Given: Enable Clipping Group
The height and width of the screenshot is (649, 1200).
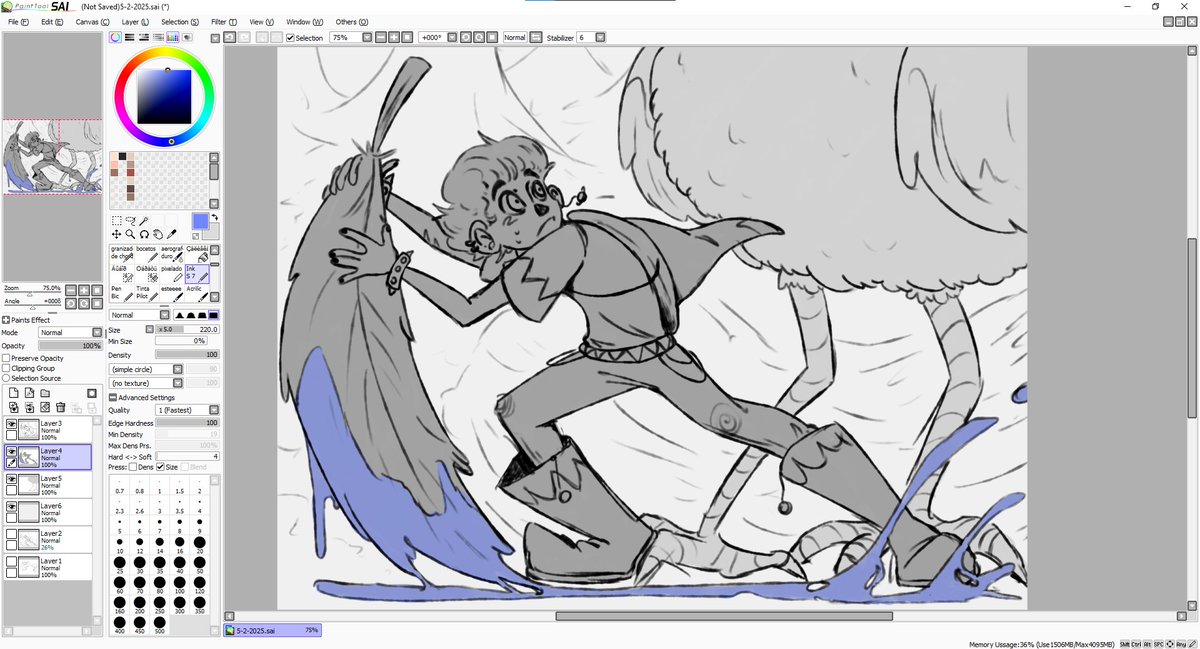Looking at the screenshot, I should tap(7, 368).
